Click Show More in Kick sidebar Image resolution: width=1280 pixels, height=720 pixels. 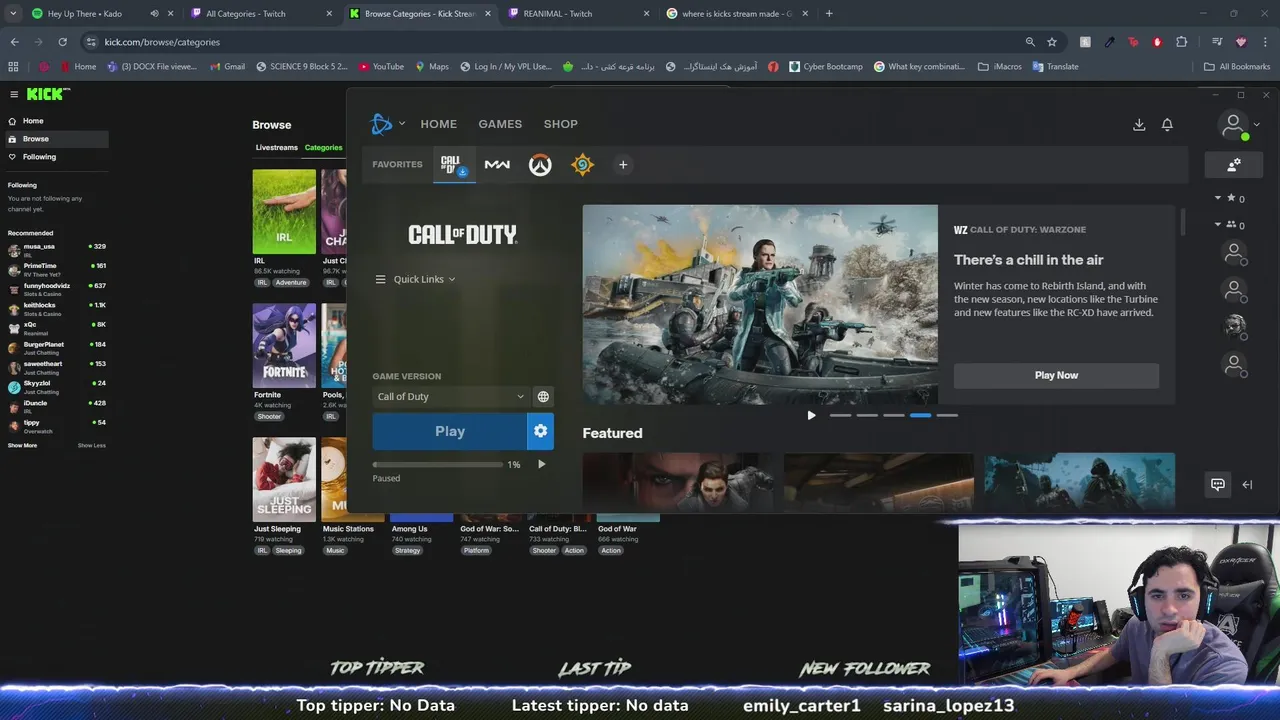coord(22,445)
